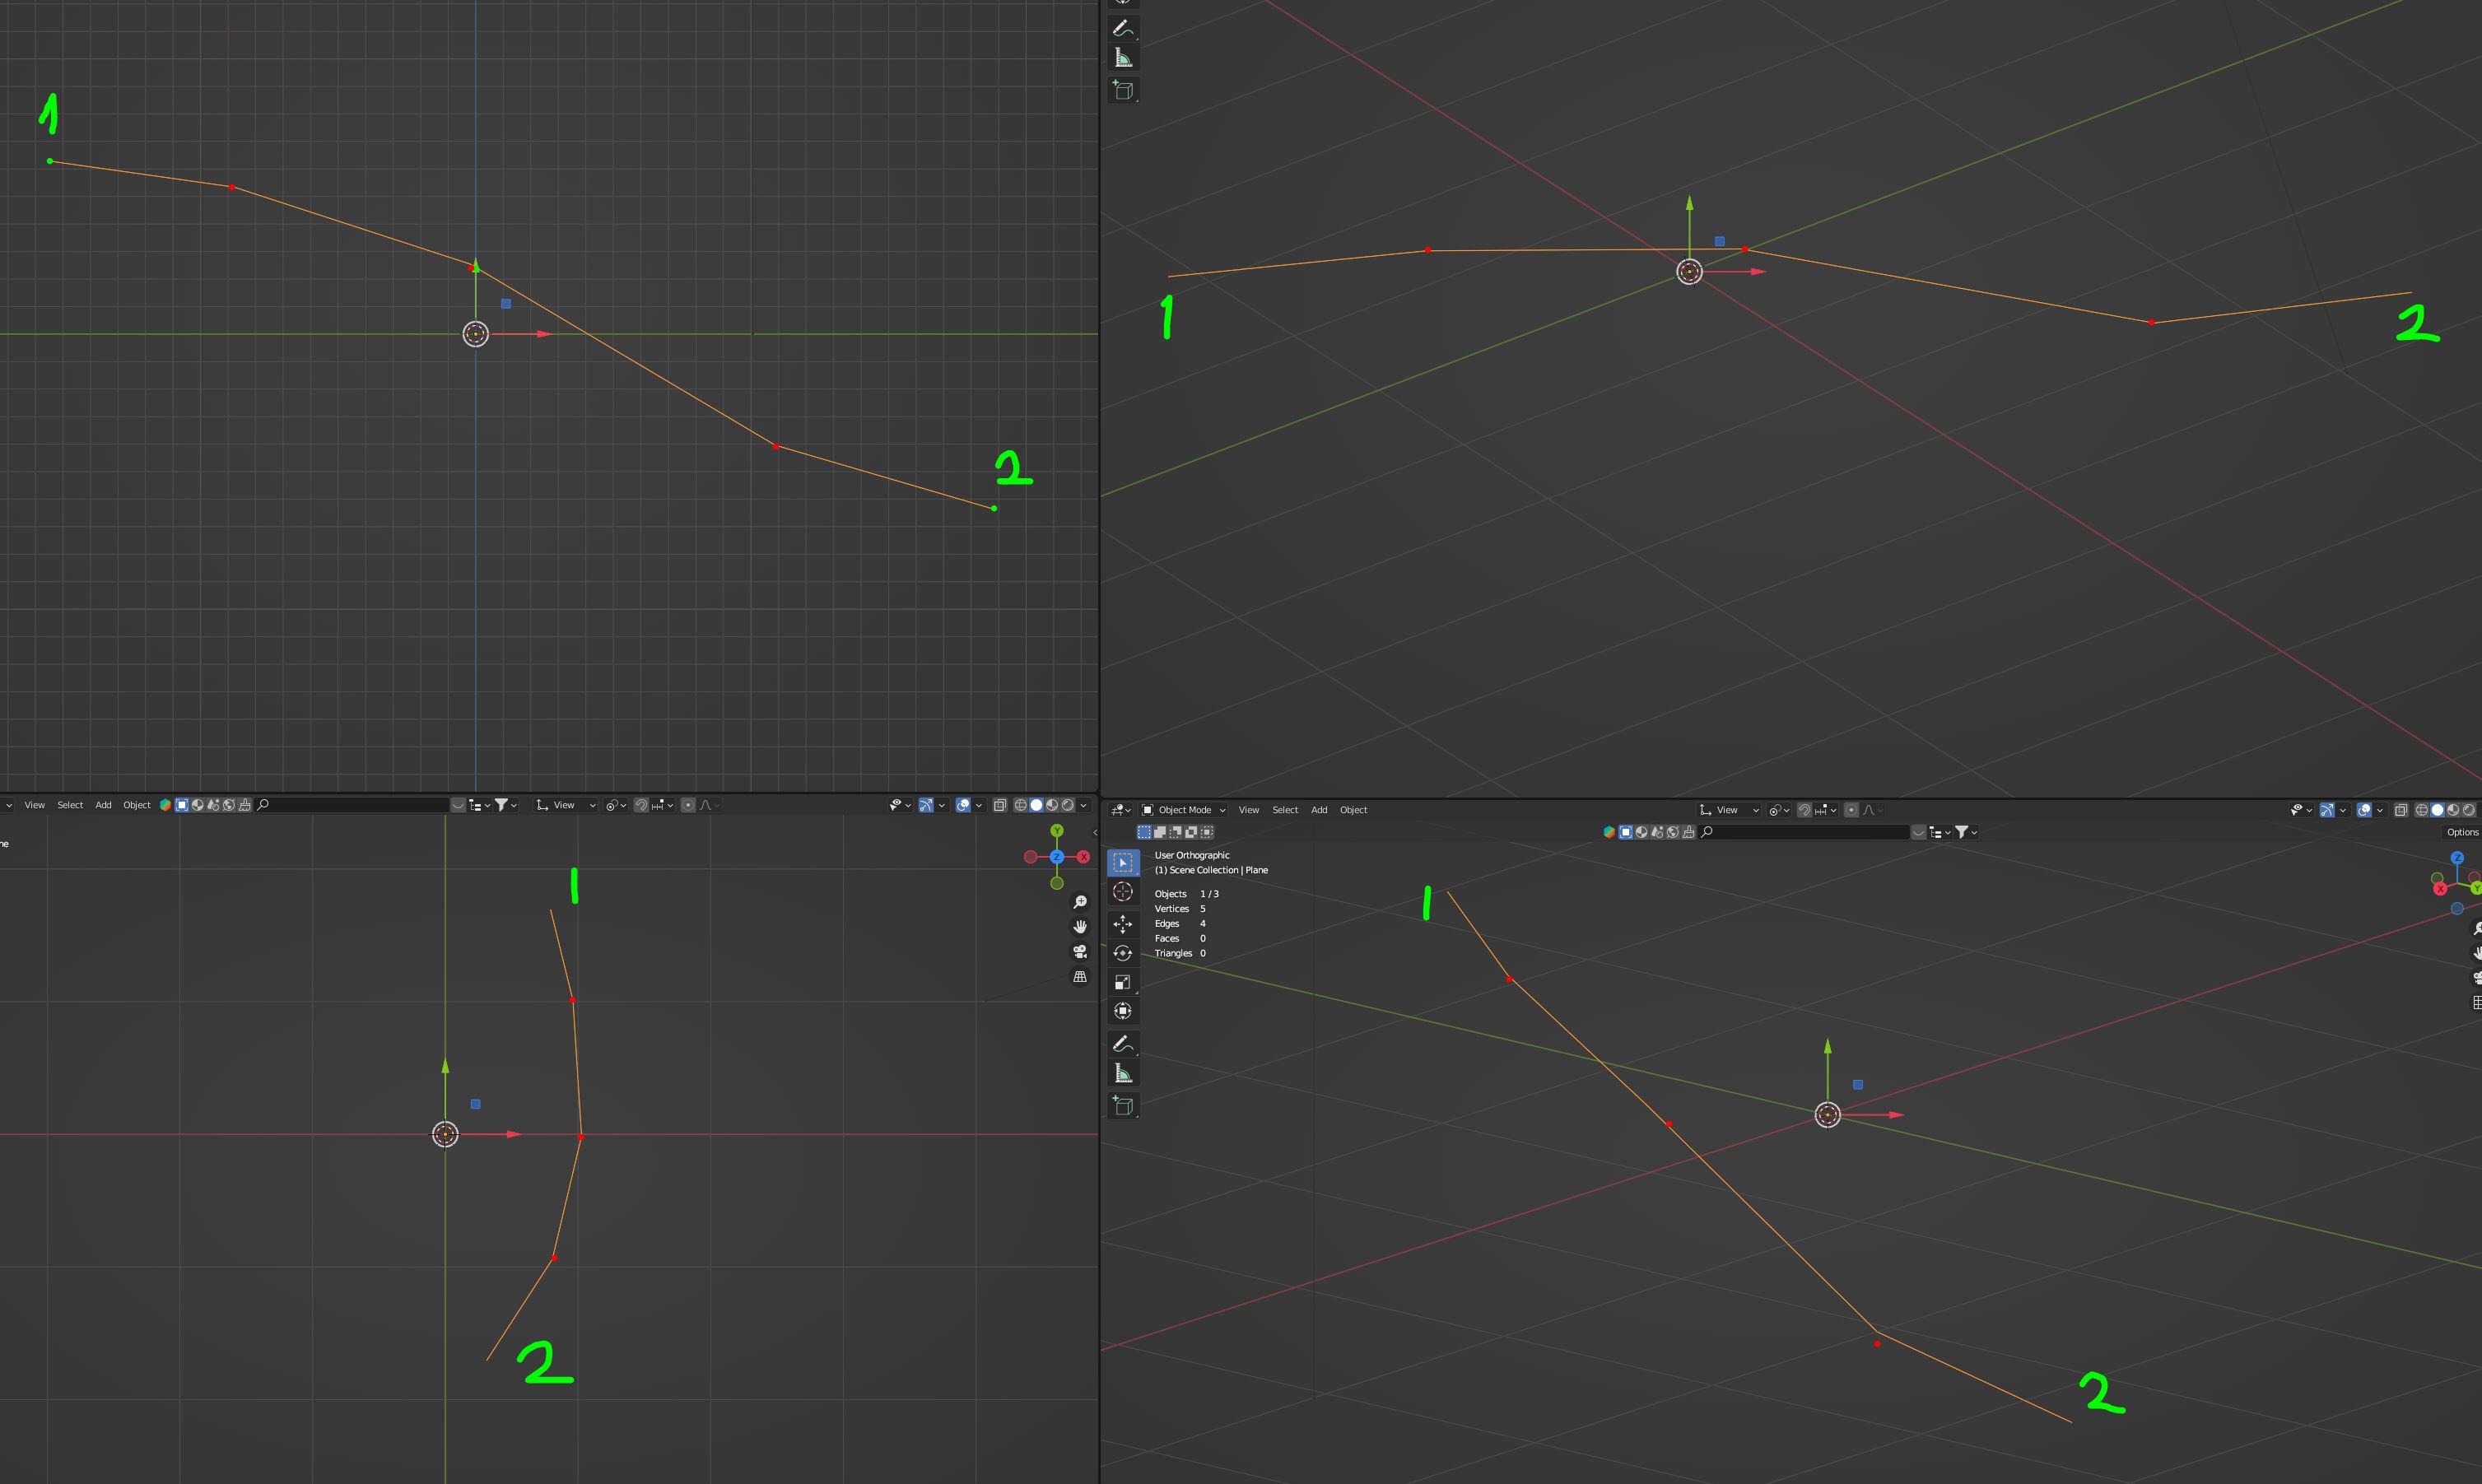Click the green Y axis on lower-left gizmo

1057,831
